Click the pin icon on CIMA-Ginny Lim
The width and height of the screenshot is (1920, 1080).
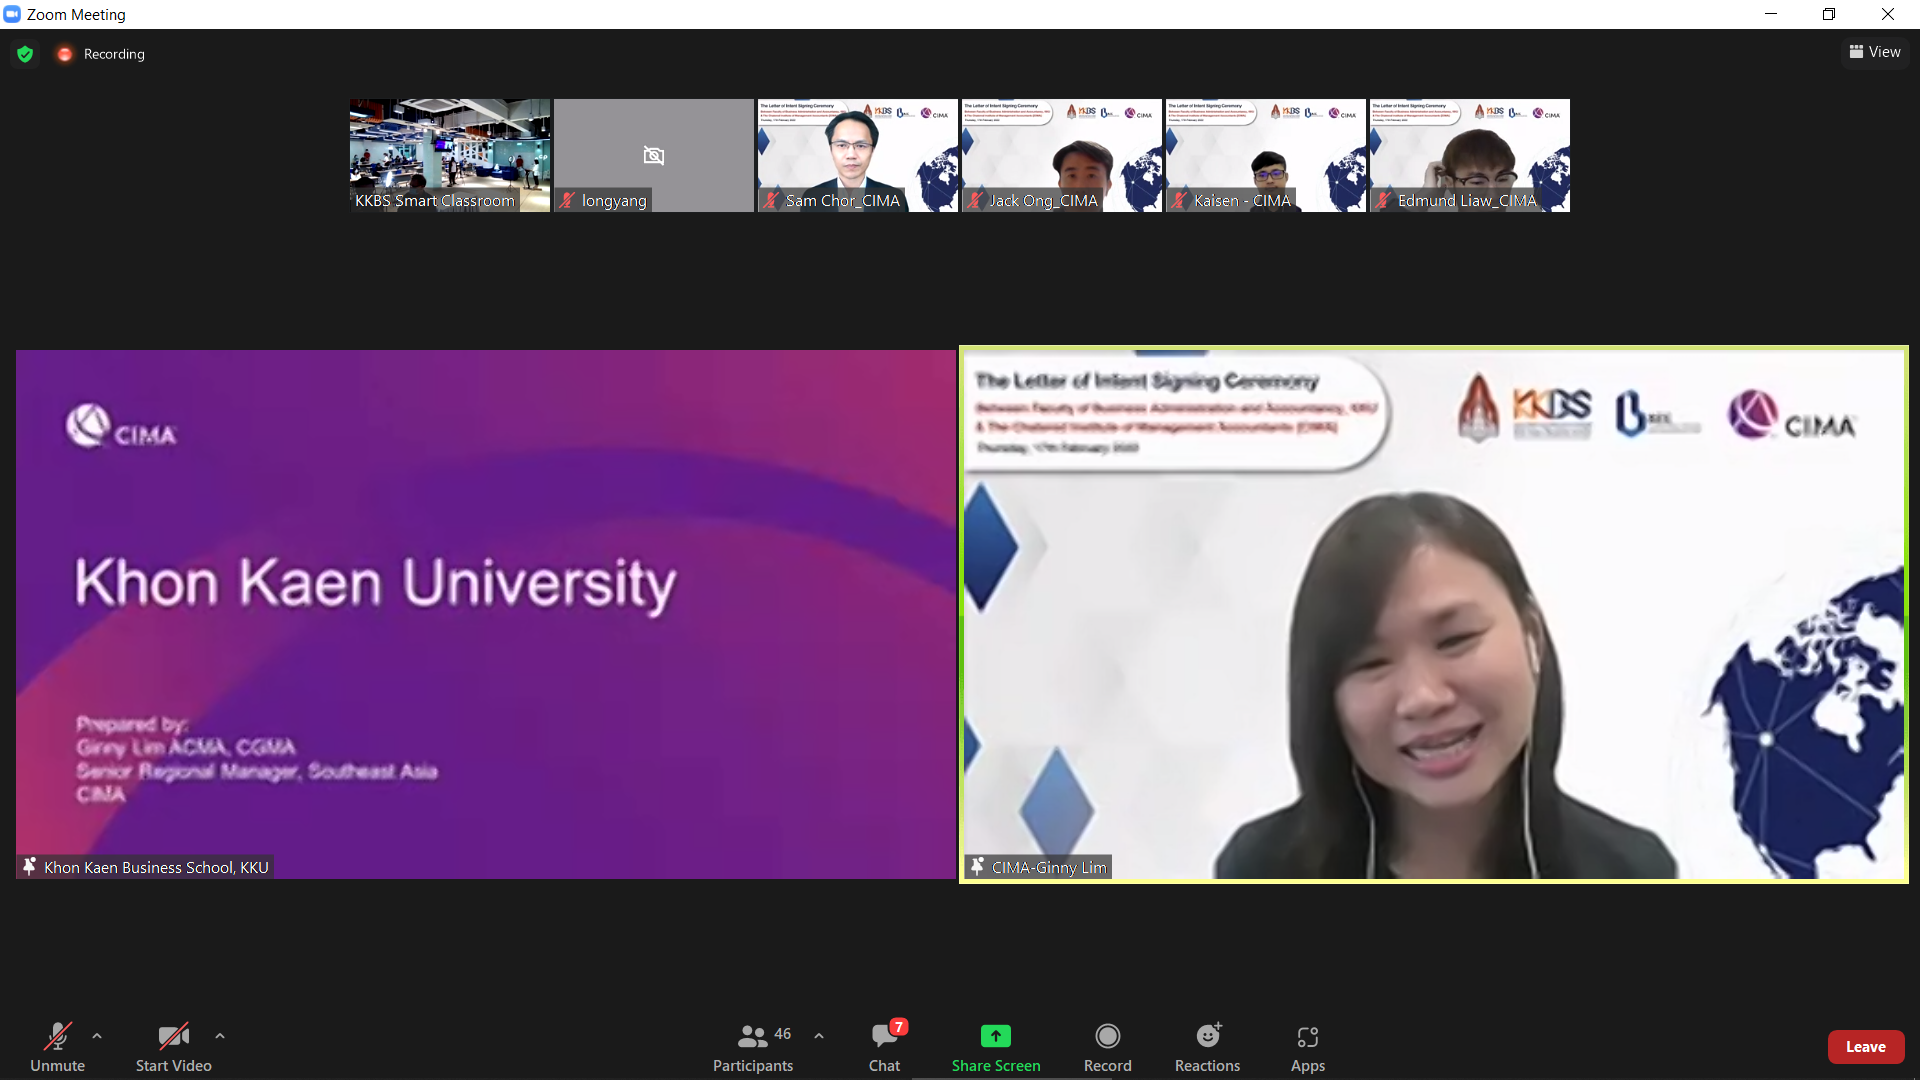click(977, 867)
